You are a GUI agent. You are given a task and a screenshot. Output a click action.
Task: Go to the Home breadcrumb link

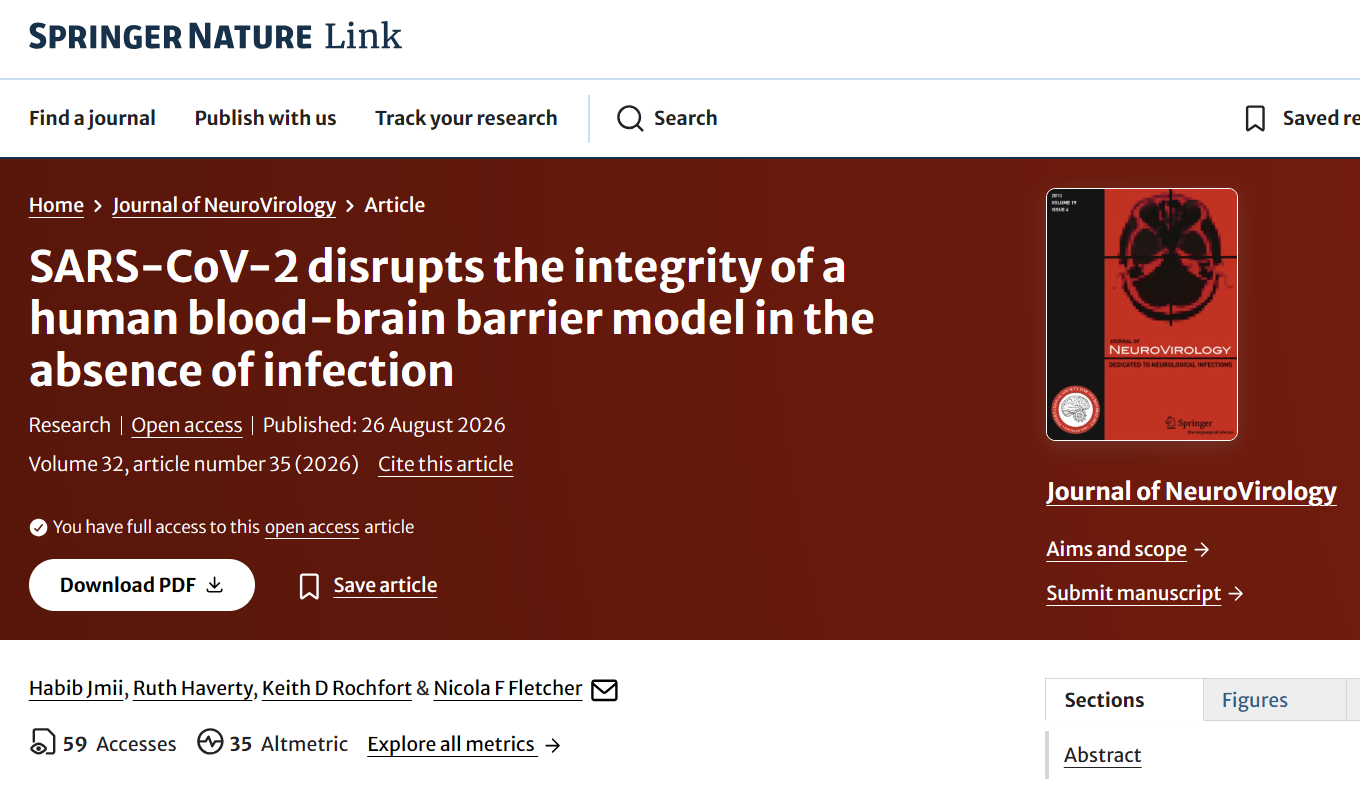[56, 205]
